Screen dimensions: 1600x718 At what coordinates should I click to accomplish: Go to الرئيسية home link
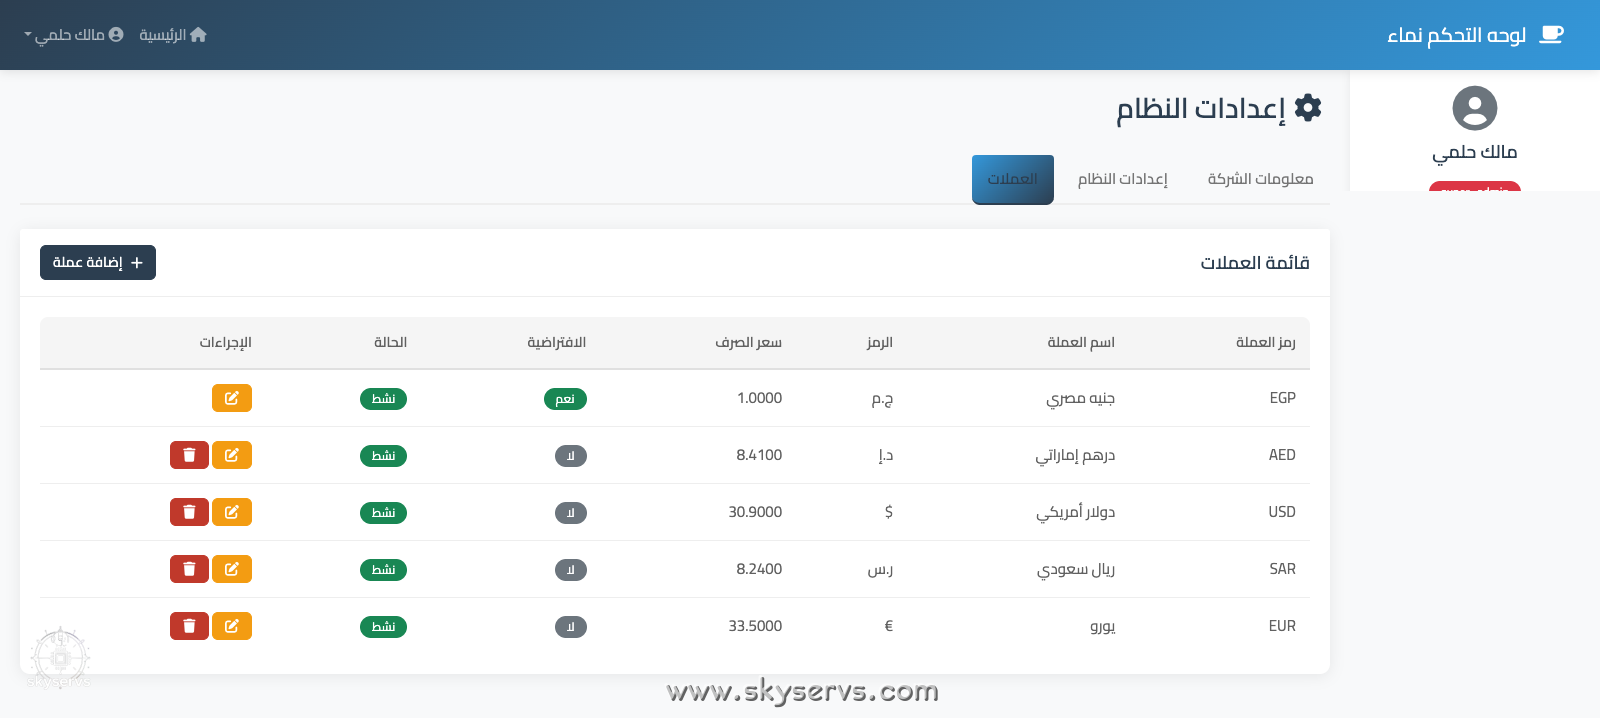pyautogui.click(x=173, y=35)
